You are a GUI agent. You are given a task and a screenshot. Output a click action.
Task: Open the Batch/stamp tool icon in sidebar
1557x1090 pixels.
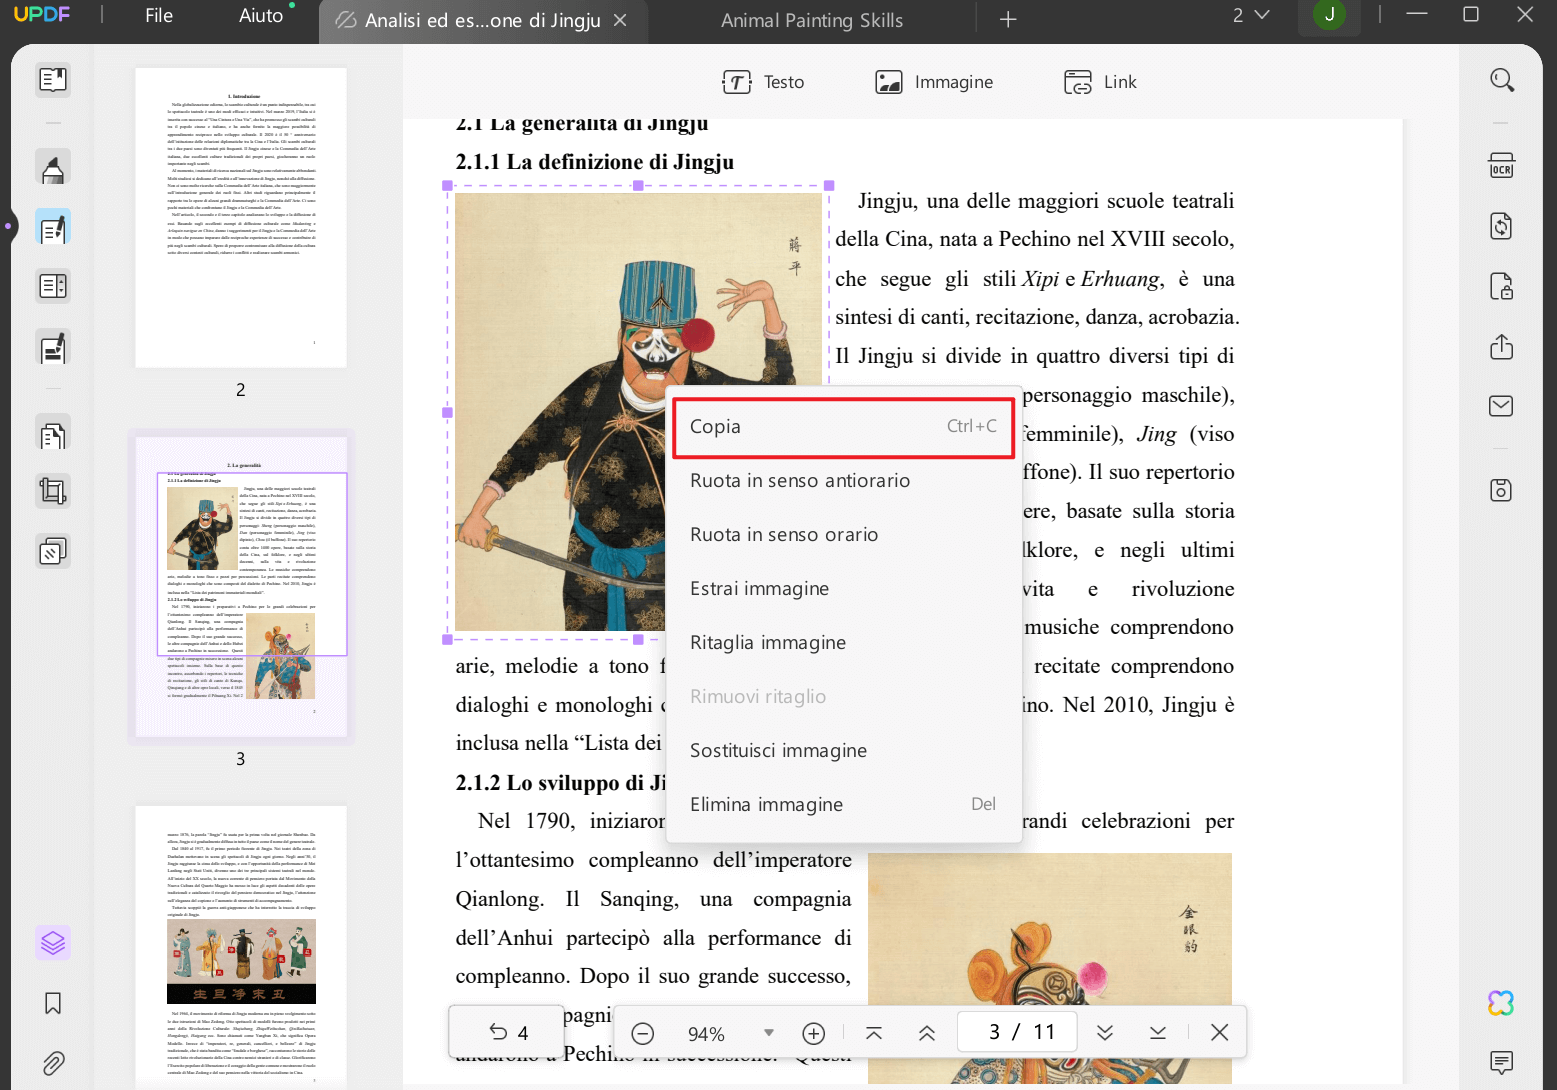point(53,551)
